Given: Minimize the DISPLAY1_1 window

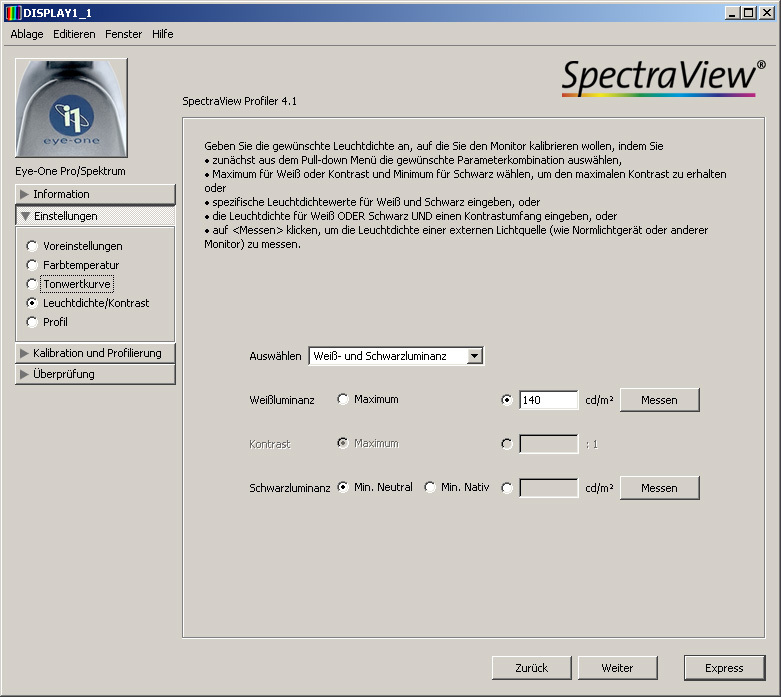Looking at the screenshot, I should [731, 13].
